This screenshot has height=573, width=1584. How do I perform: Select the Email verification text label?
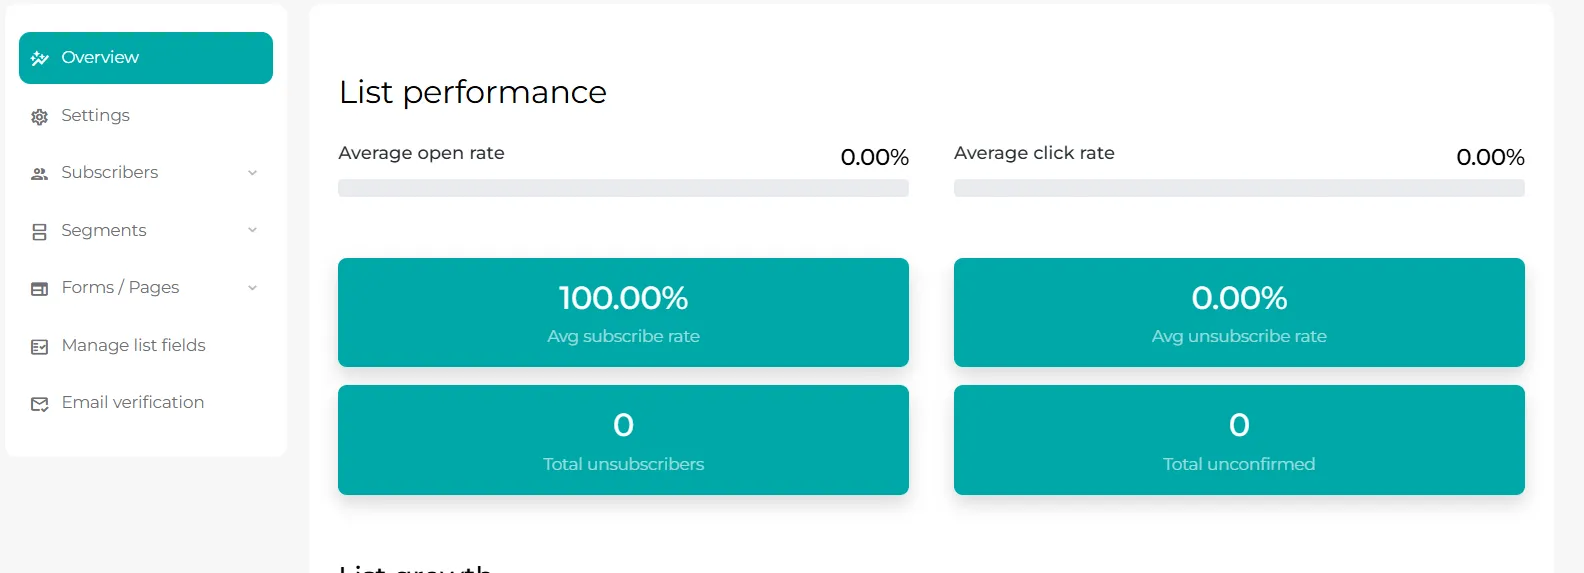(x=133, y=402)
